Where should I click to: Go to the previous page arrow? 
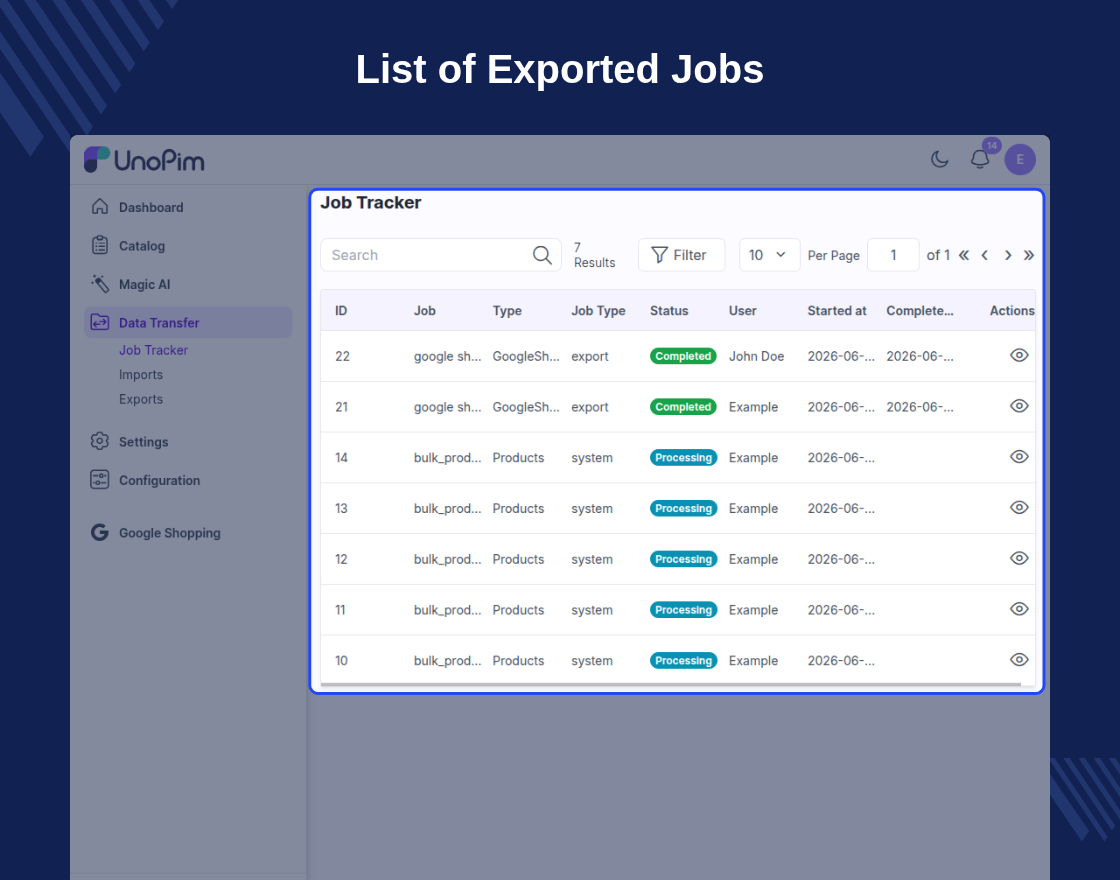pyautogui.click(x=985, y=255)
